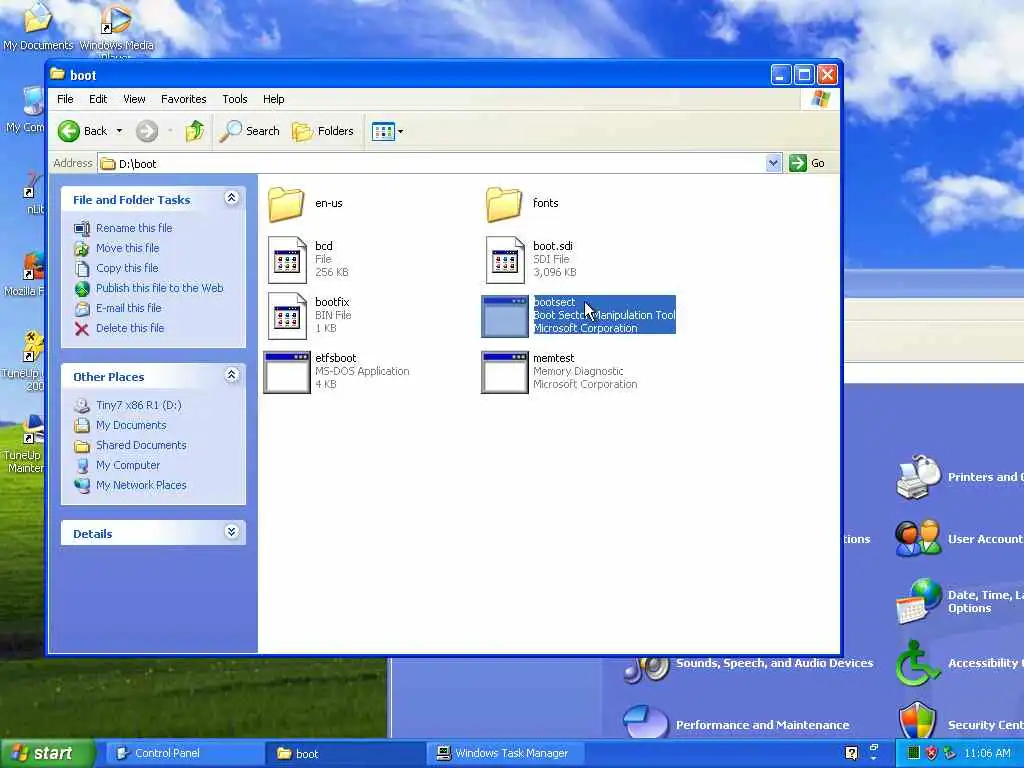Click the boot taskbar button

[x=345, y=754]
